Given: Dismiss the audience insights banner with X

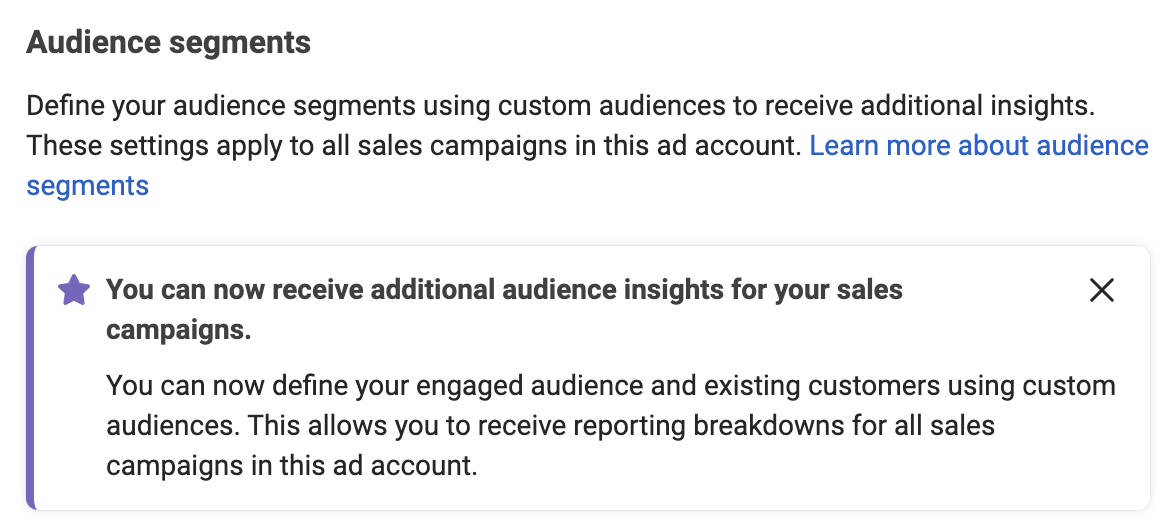Looking at the screenshot, I should click(1101, 290).
